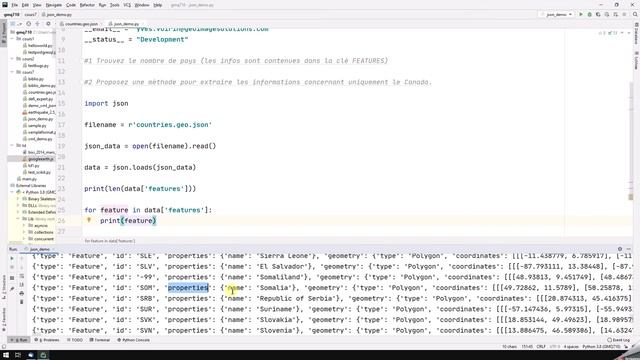The image size is (640, 360).
Task: Click the Run tool window button at bottom
Action: [x=19, y=340]
